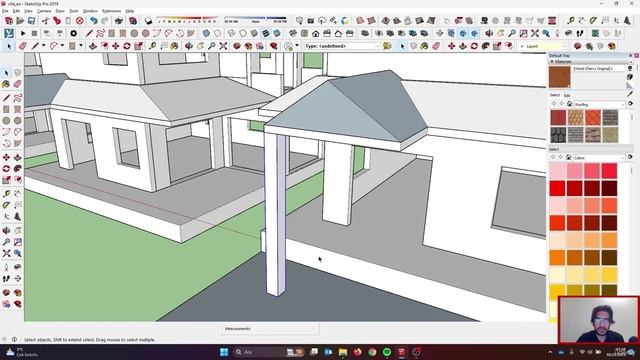Toggle the Default Tray auto-hide pin
The image size is (640, 360).
coord(631,55)
